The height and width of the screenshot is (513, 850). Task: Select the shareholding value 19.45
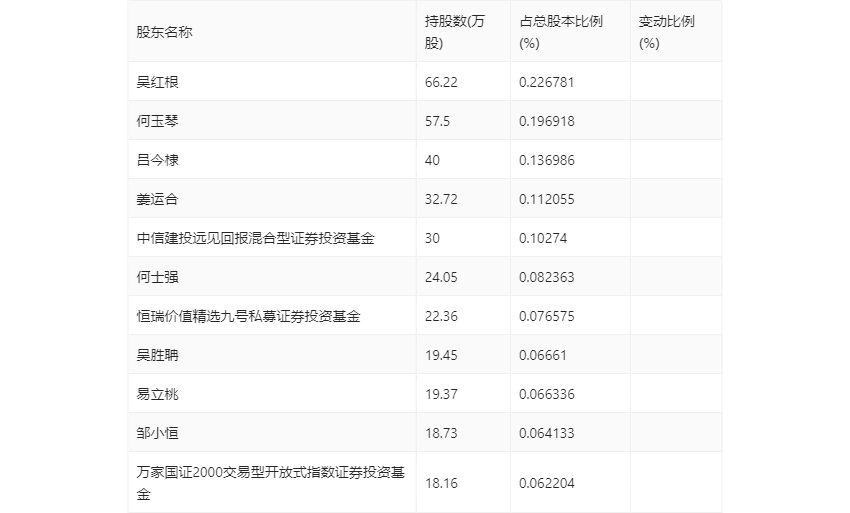tap(441, 355)
